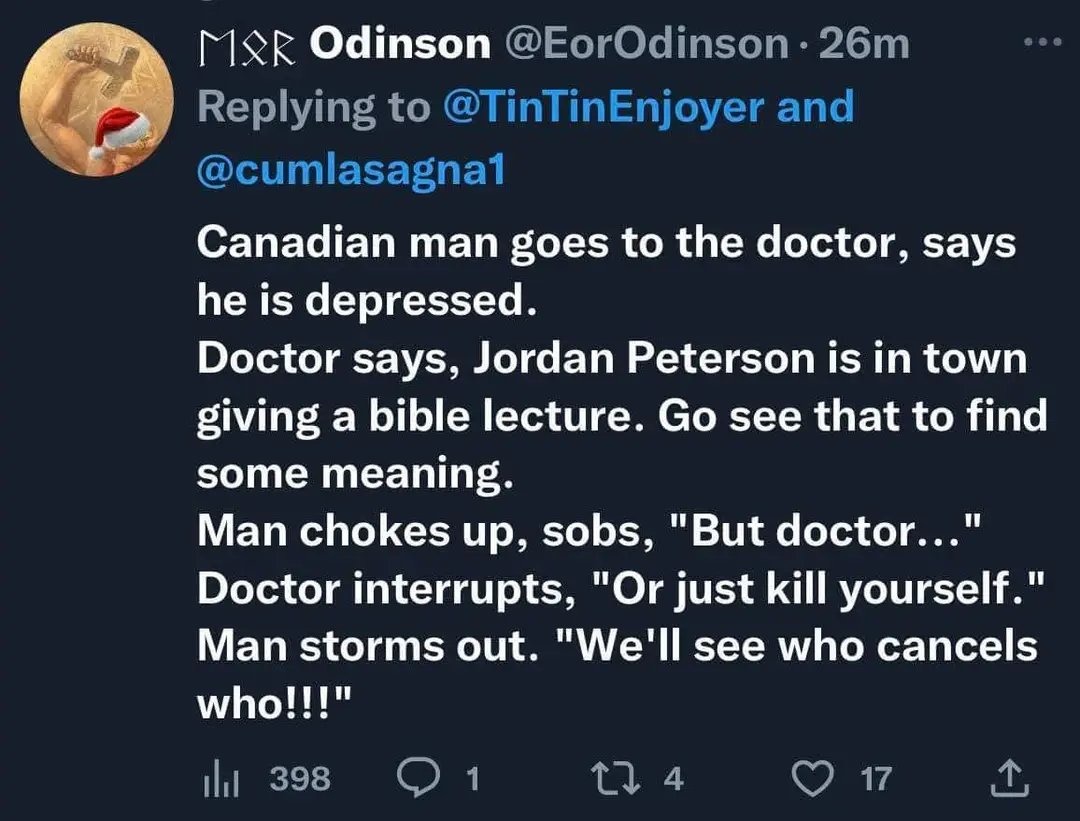The image size is (1080, 821).
Task: Click the view analytics bar chart icon
Action: 218,777
